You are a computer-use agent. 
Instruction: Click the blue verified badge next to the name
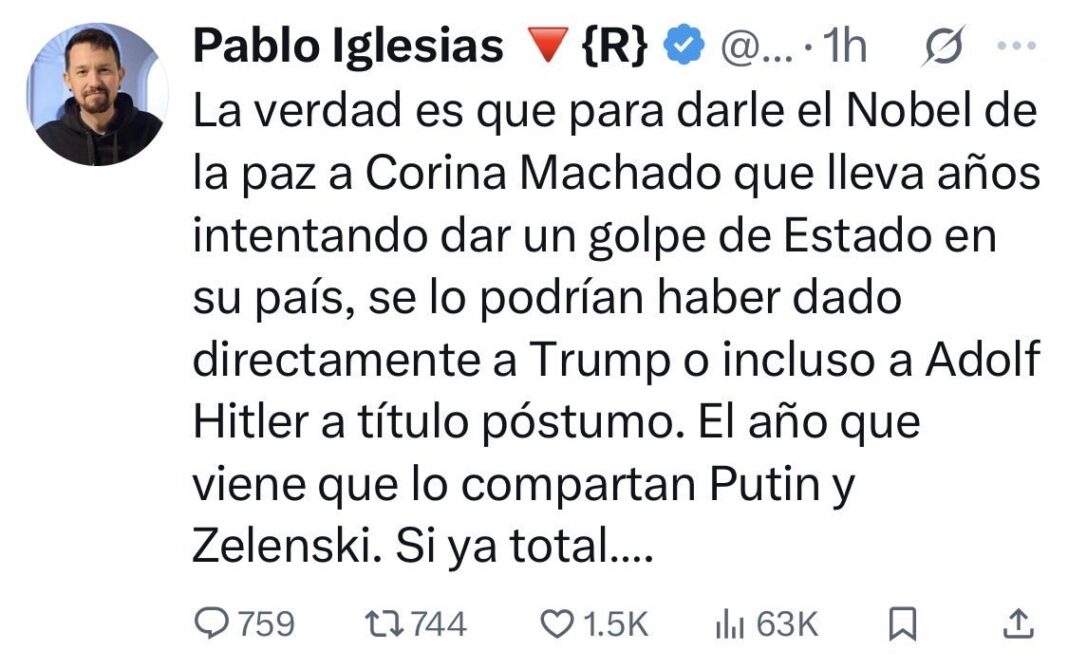[x=682, y=42]
